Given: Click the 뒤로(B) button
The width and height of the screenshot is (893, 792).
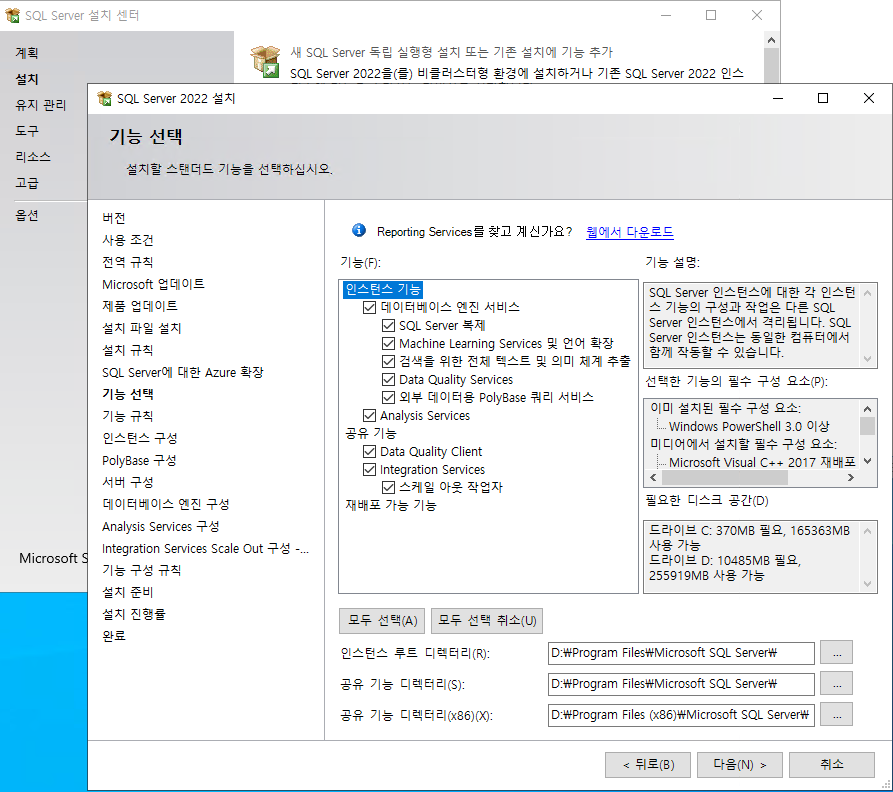Looking at the screenshot, I should 648,765.
